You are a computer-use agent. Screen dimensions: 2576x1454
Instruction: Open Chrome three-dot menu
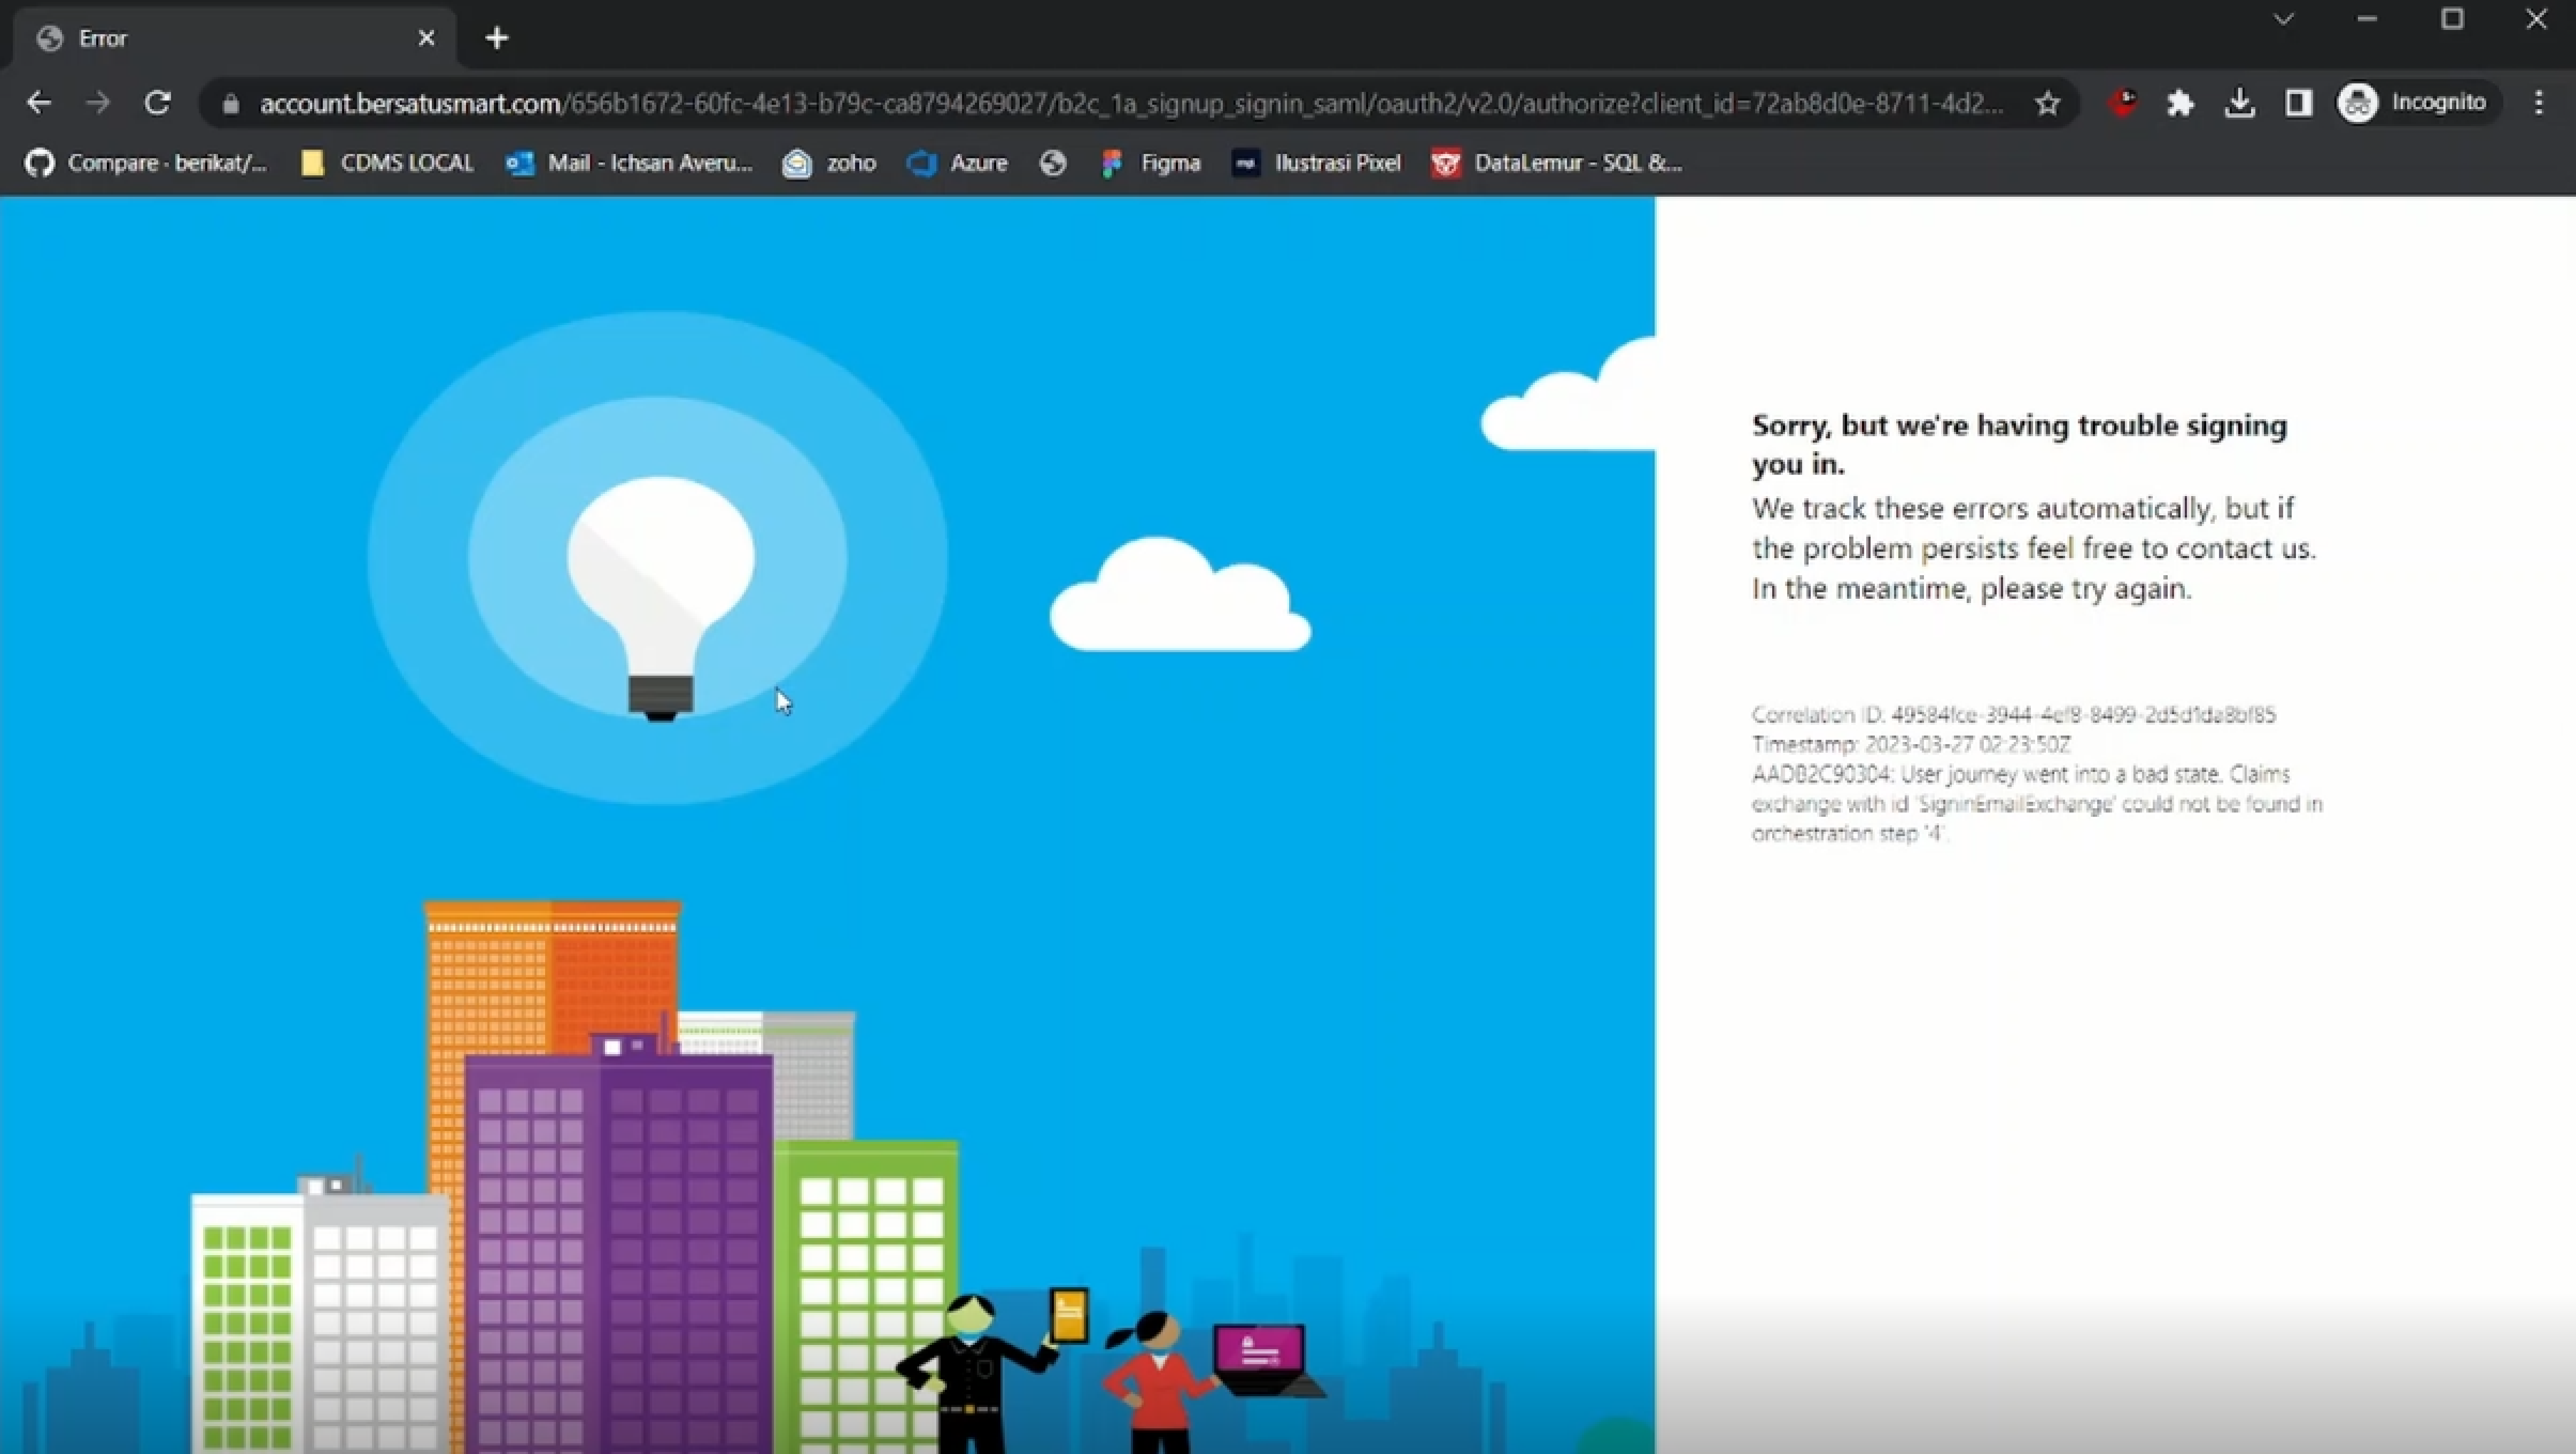click(2538, 103)
